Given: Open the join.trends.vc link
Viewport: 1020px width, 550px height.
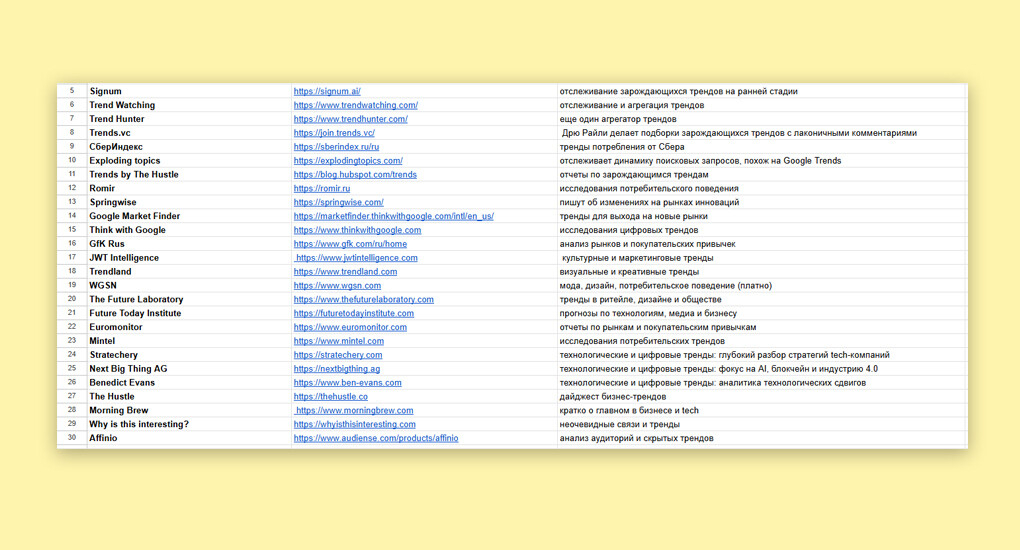Looking at the screenshot, I should [334, 133].
